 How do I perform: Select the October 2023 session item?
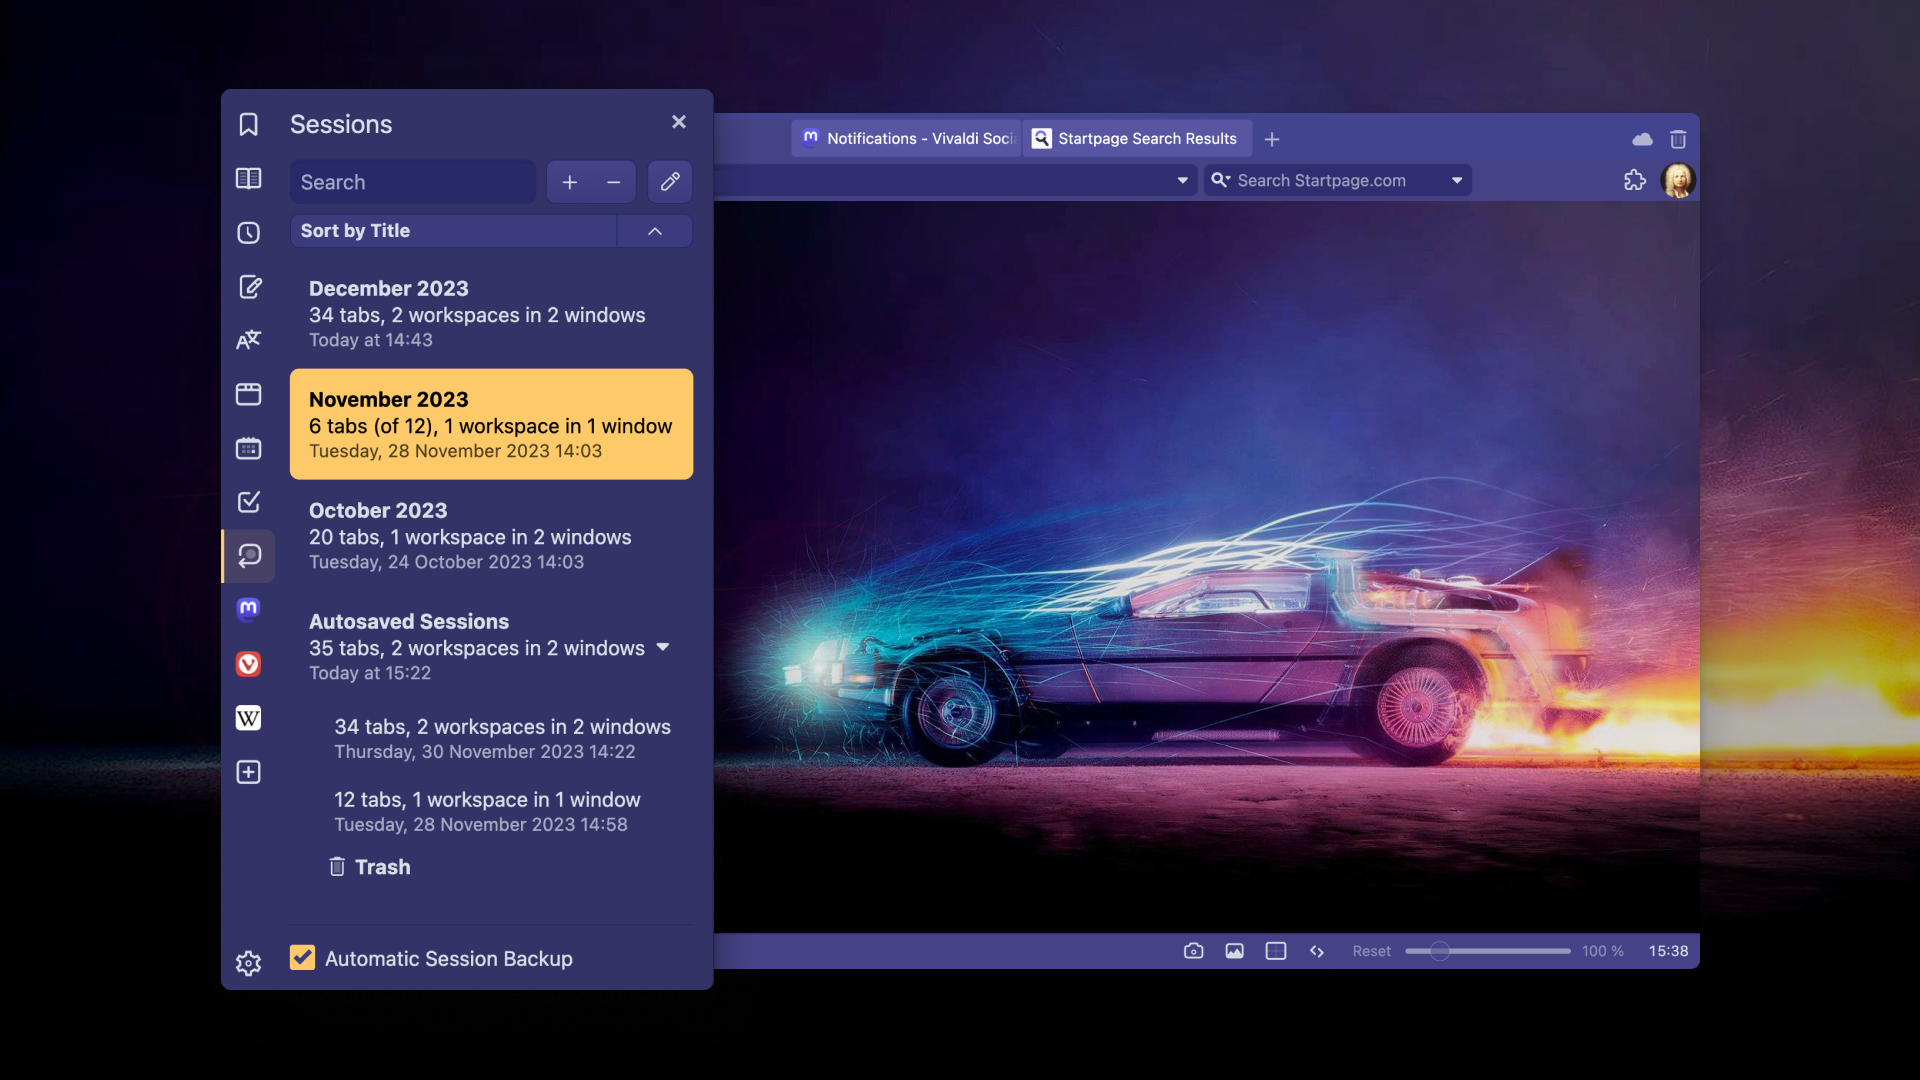pyautogui.click(x=491, y=534)
